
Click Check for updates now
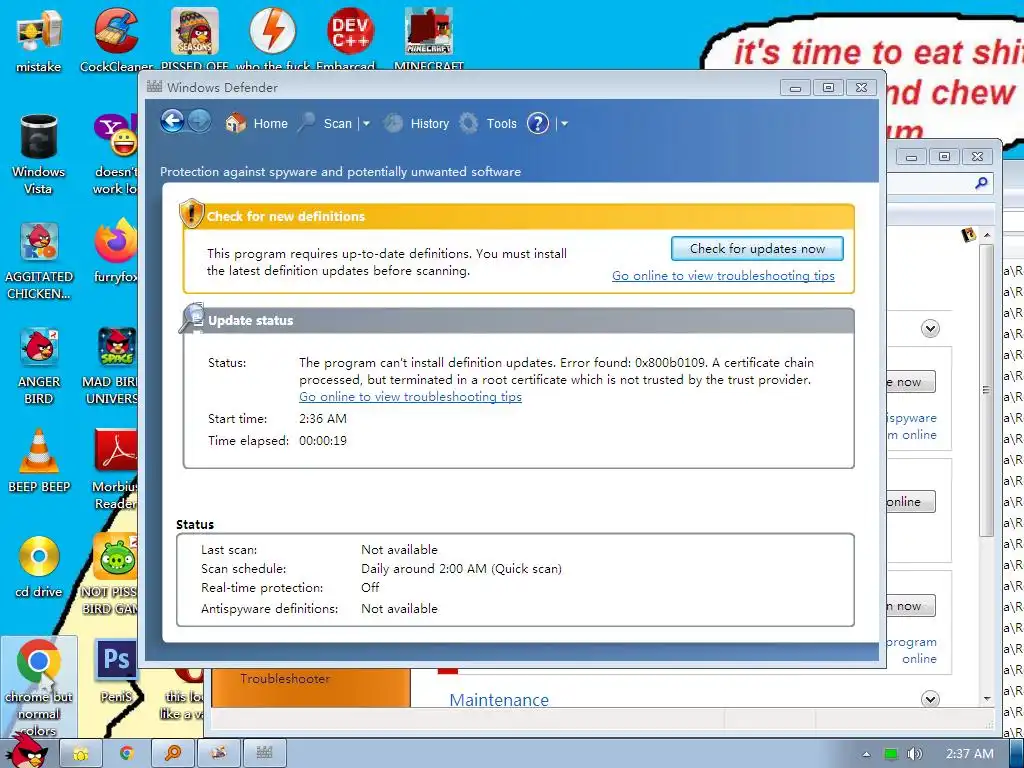click(x=757, y=248)
